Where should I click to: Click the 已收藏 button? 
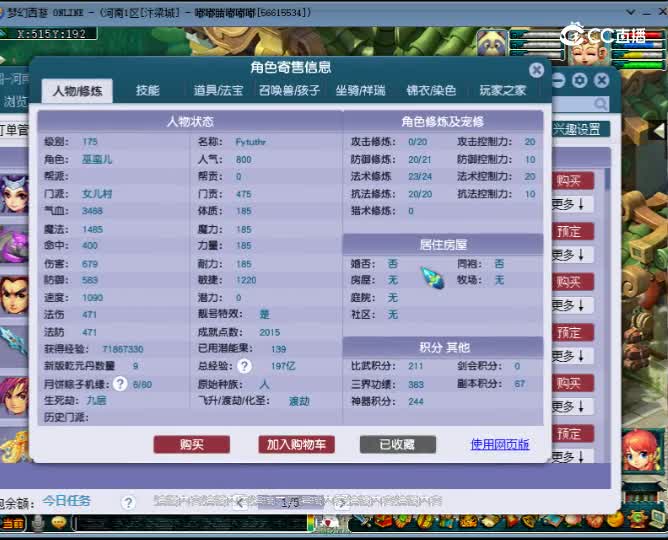398,445
